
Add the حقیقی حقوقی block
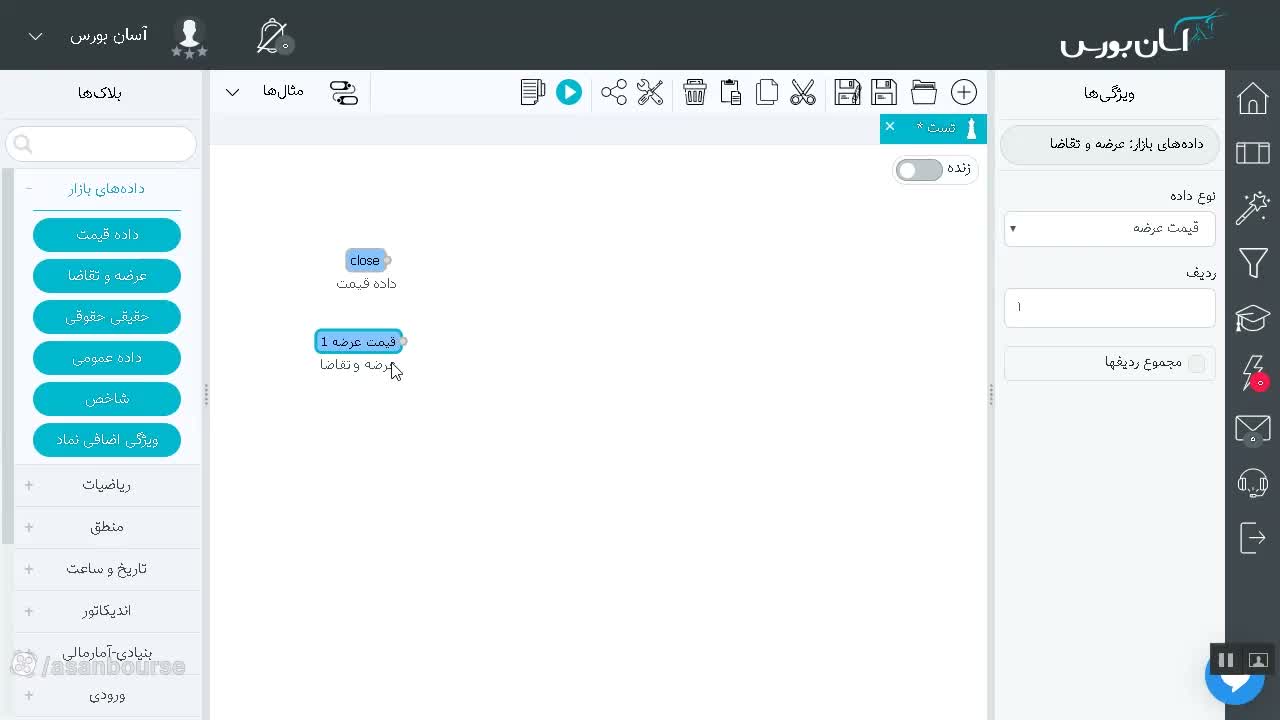[x=107, y=316]
